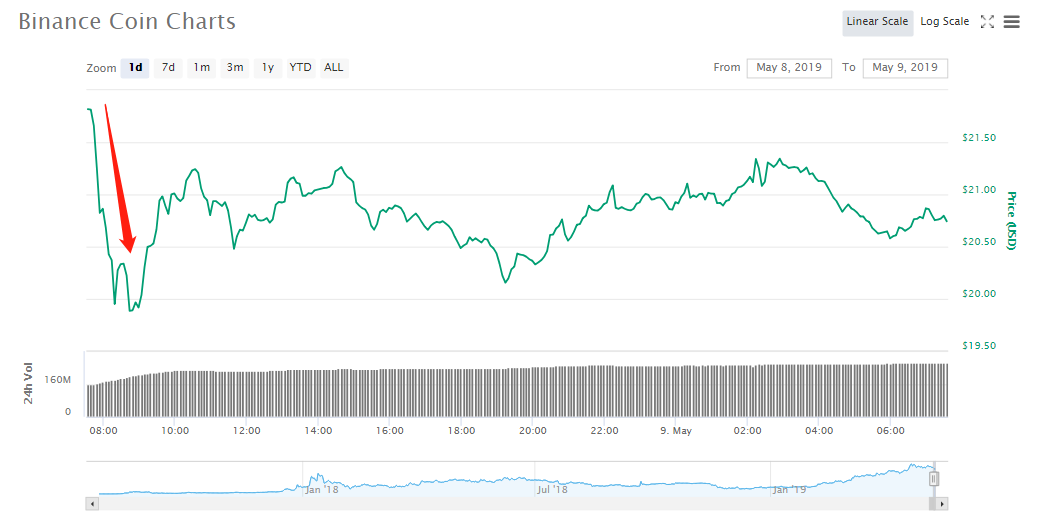
Task: Select the 1m zoom range
Action: pos(202,68)
